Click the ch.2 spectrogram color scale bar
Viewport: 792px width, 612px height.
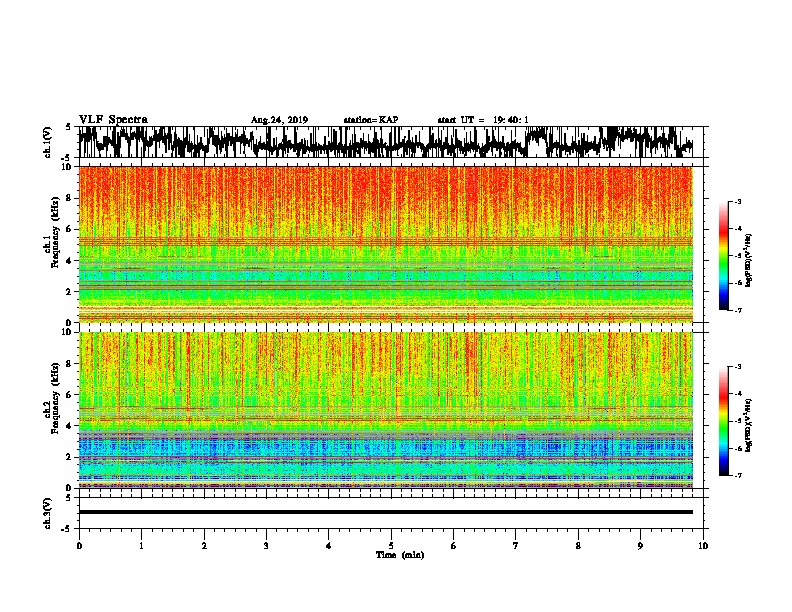coord(723,421)
